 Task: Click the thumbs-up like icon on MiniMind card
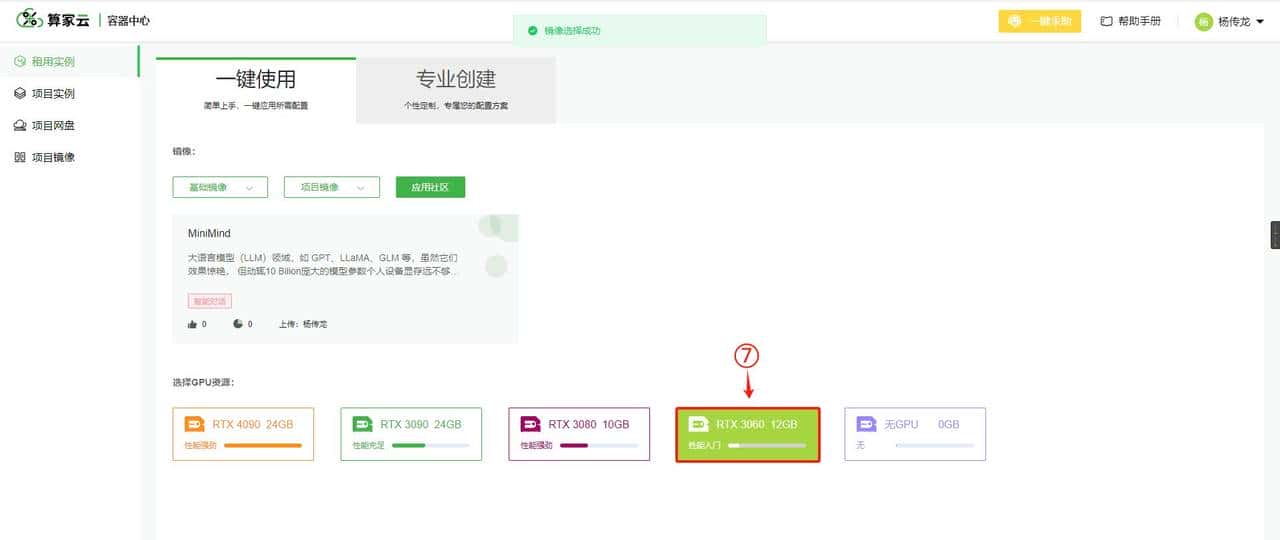[192, 324]
